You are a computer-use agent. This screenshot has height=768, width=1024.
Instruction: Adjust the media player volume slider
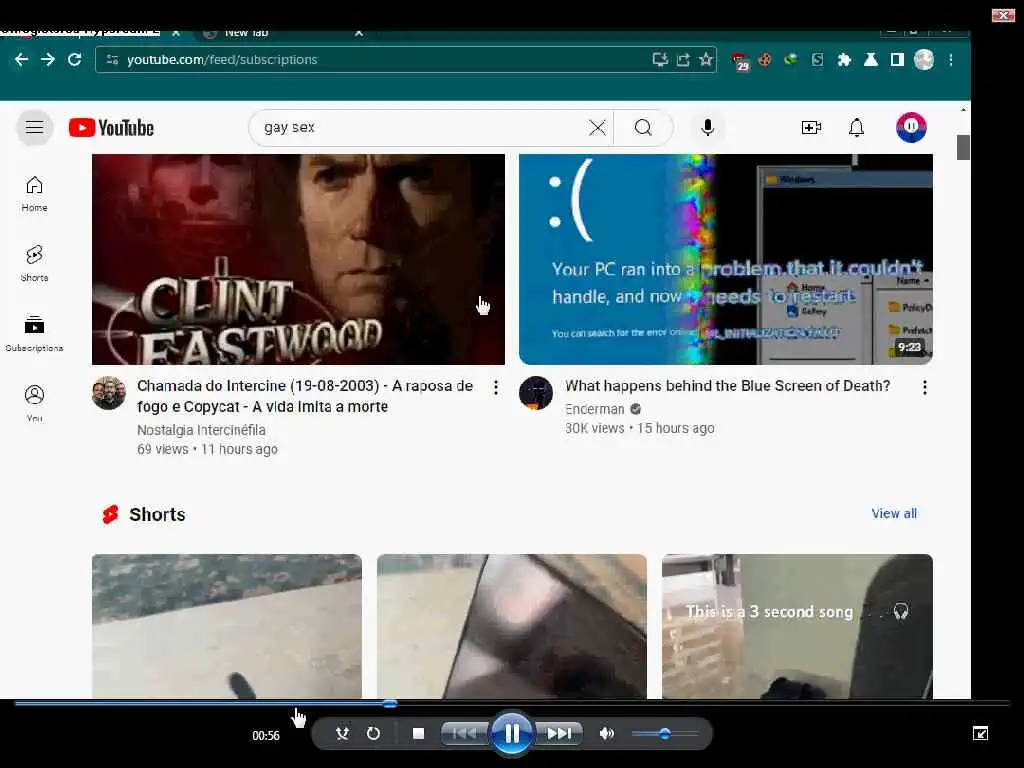pos(665,734)
